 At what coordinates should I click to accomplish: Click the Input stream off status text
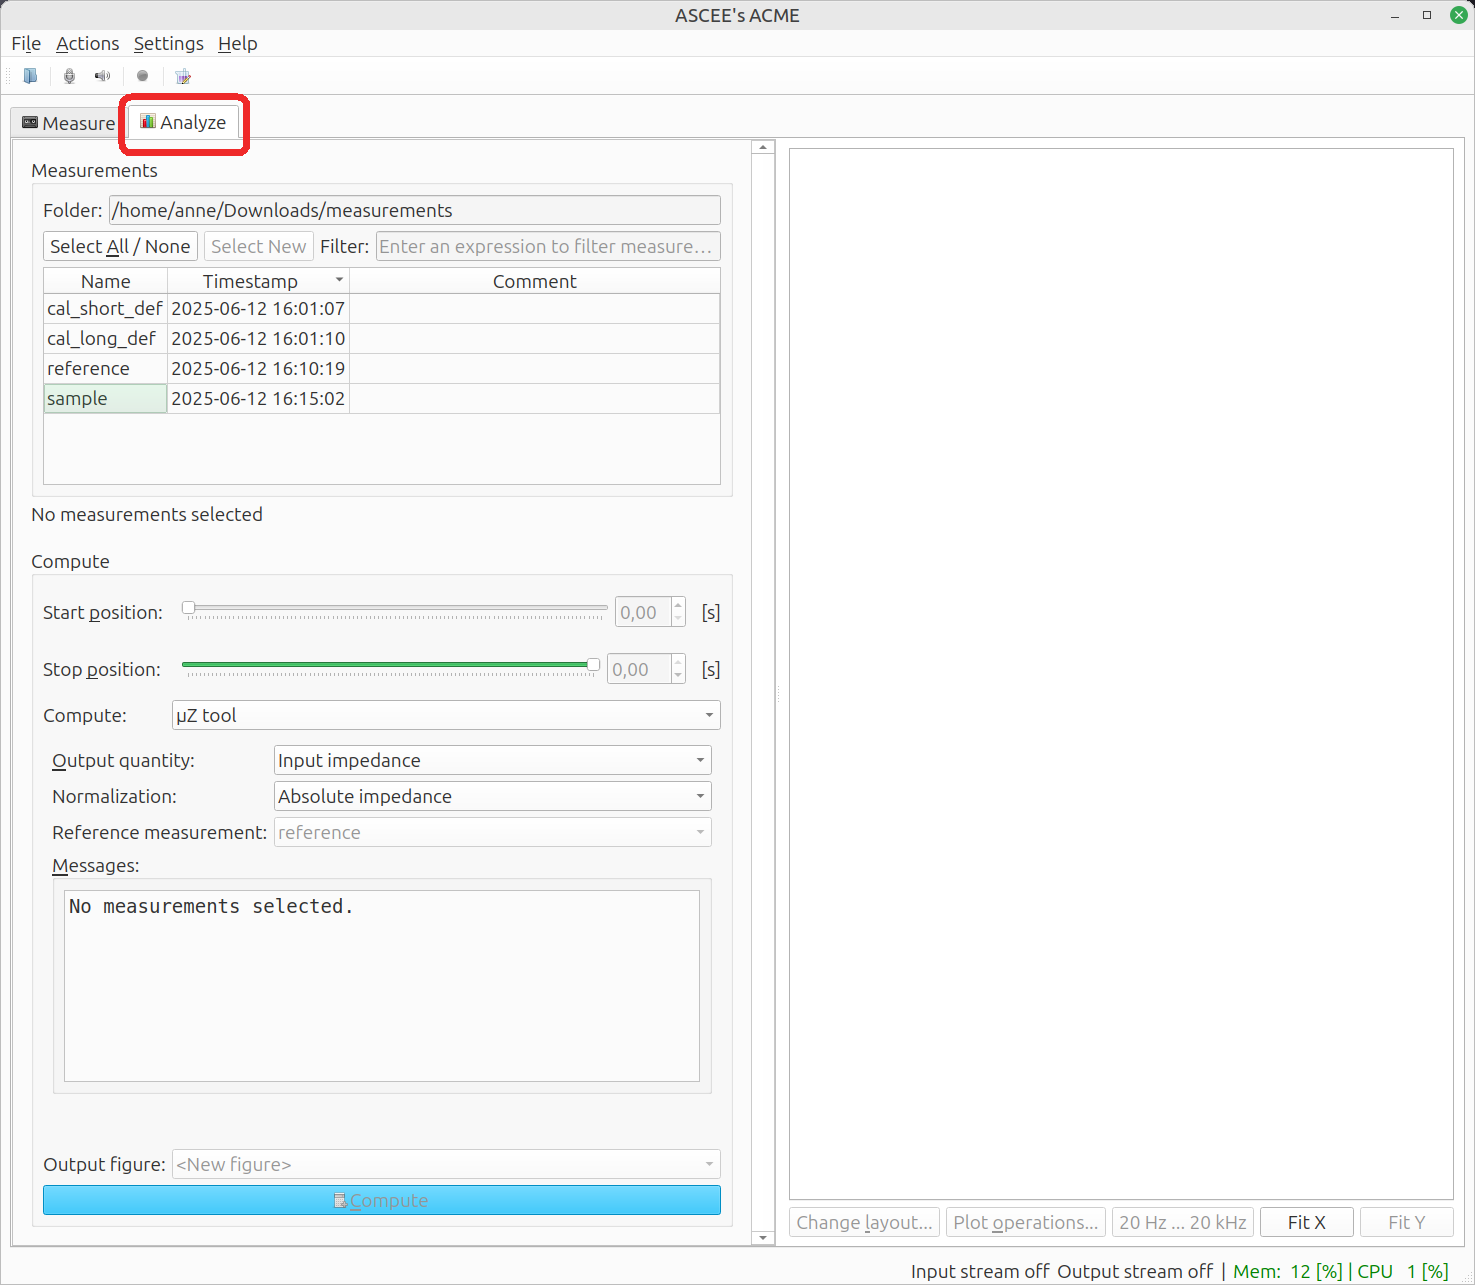click(x=980, y=1271)
